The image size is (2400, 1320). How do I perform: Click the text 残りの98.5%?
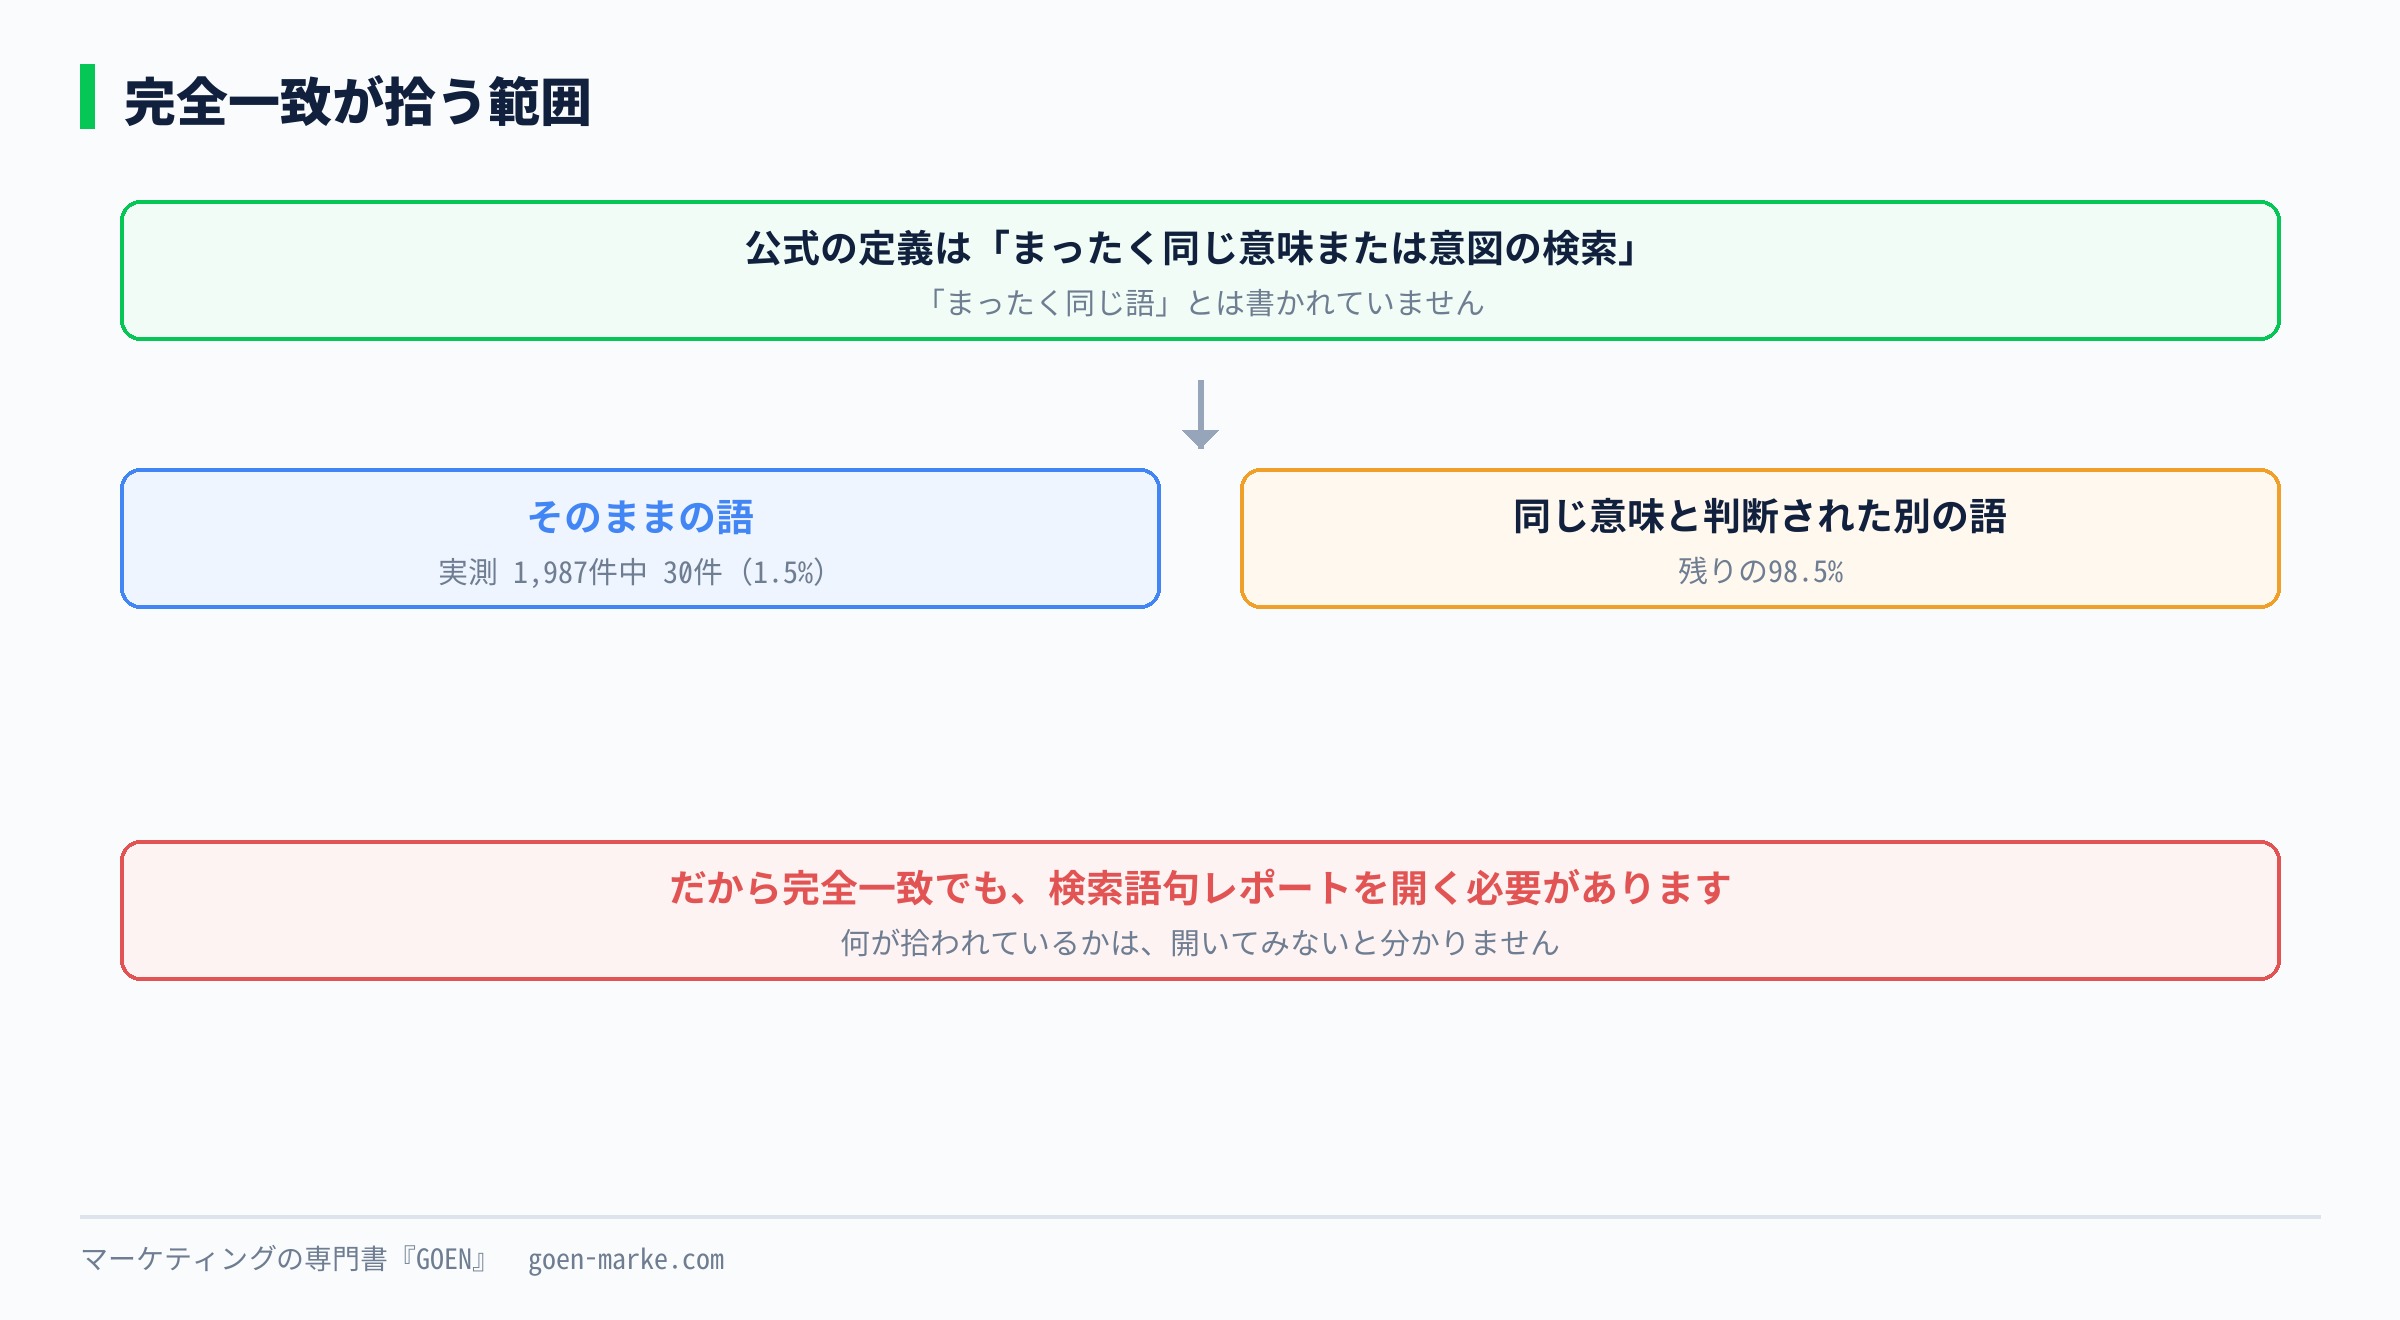(x=1760, y=571)
